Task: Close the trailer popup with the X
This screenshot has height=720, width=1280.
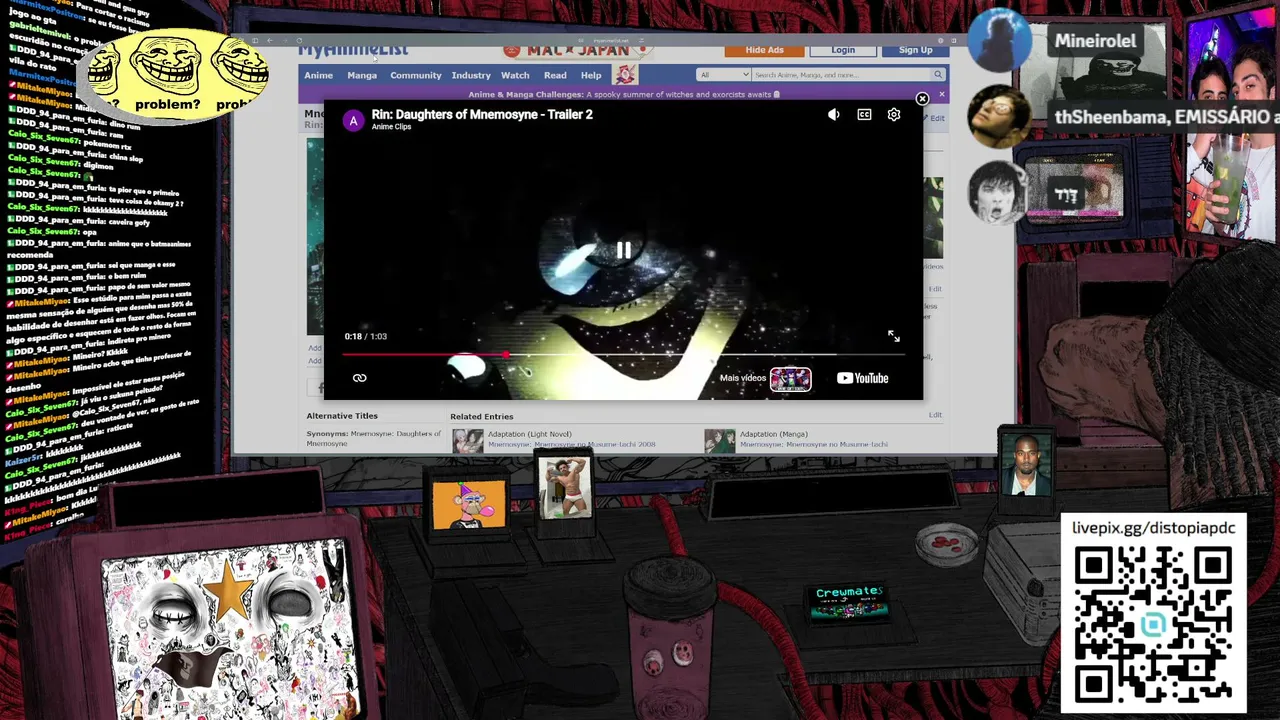Action: click(922, 99)
